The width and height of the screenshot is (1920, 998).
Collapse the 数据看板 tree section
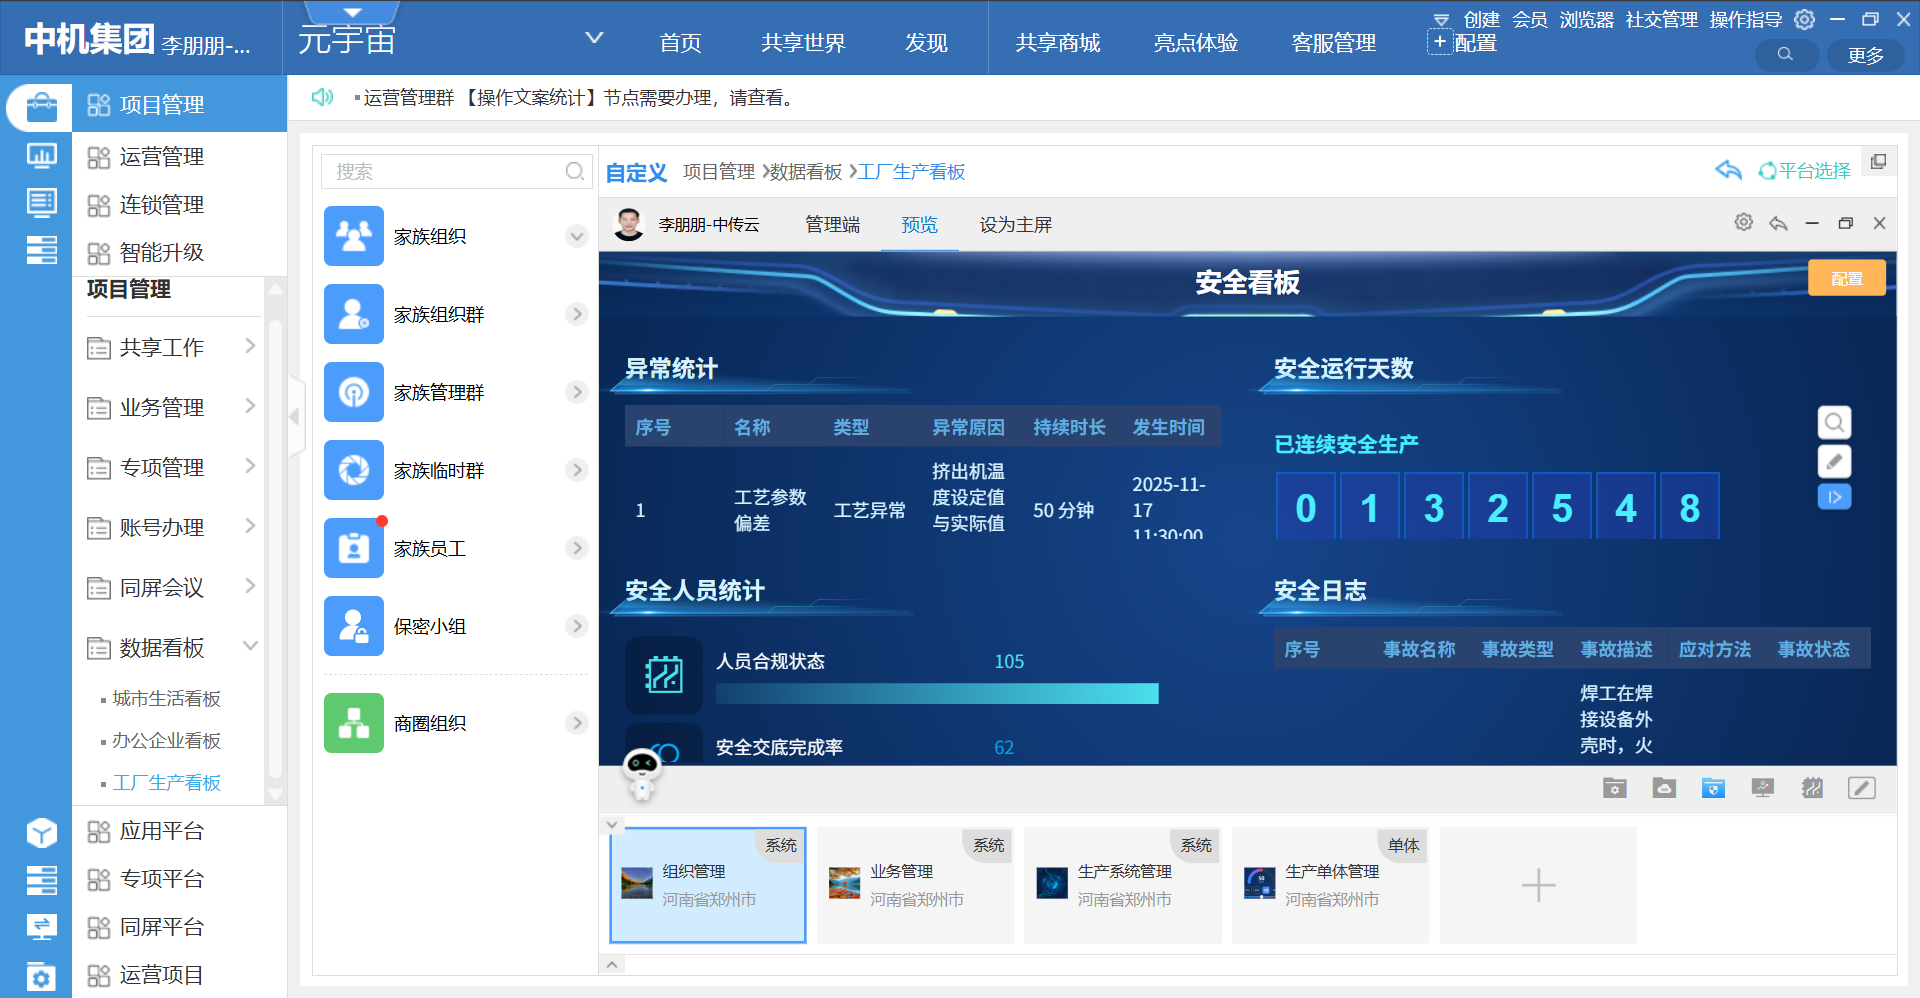pyautogui.click(x=250, y=647)
